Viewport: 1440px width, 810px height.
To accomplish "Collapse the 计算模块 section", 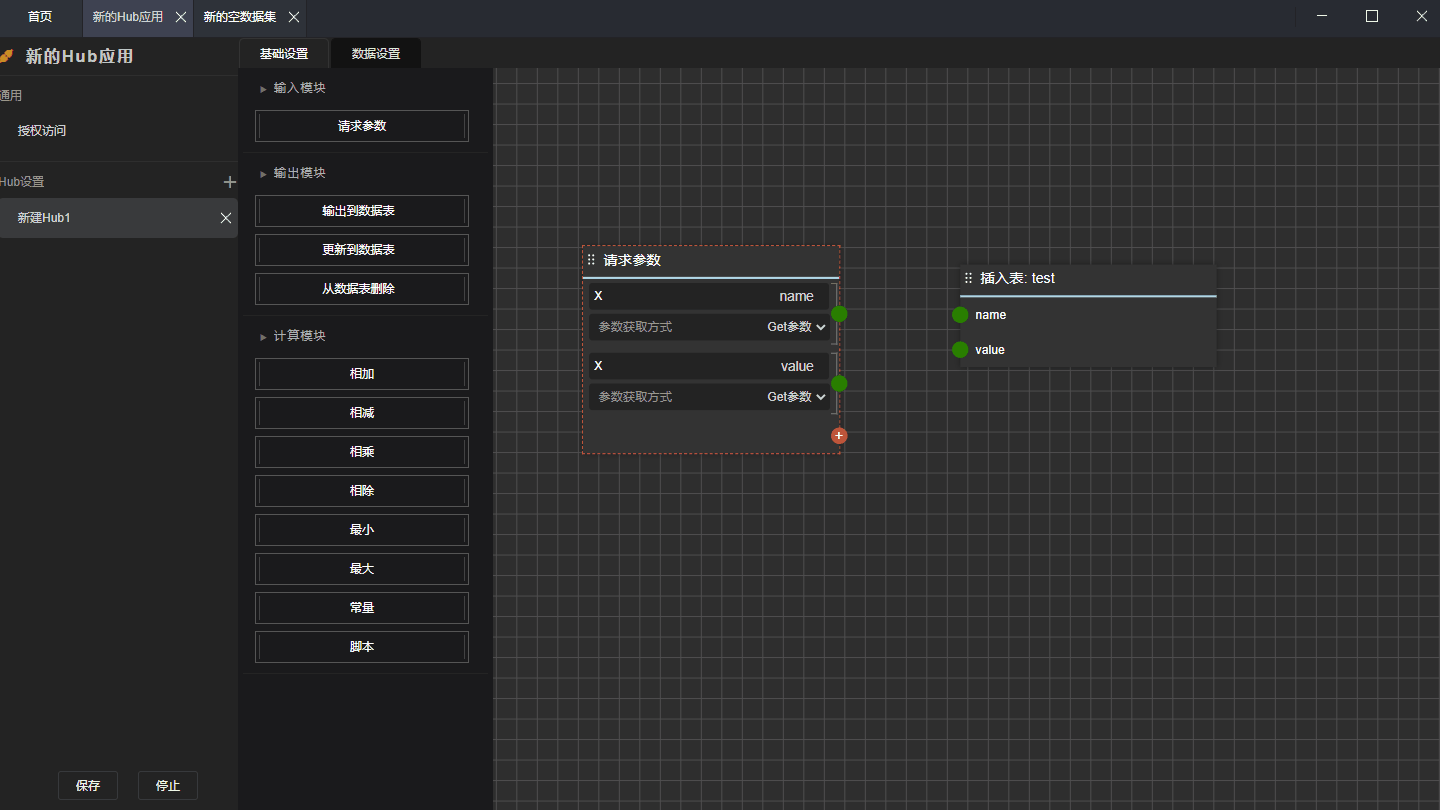I will [x=264, y=337].
